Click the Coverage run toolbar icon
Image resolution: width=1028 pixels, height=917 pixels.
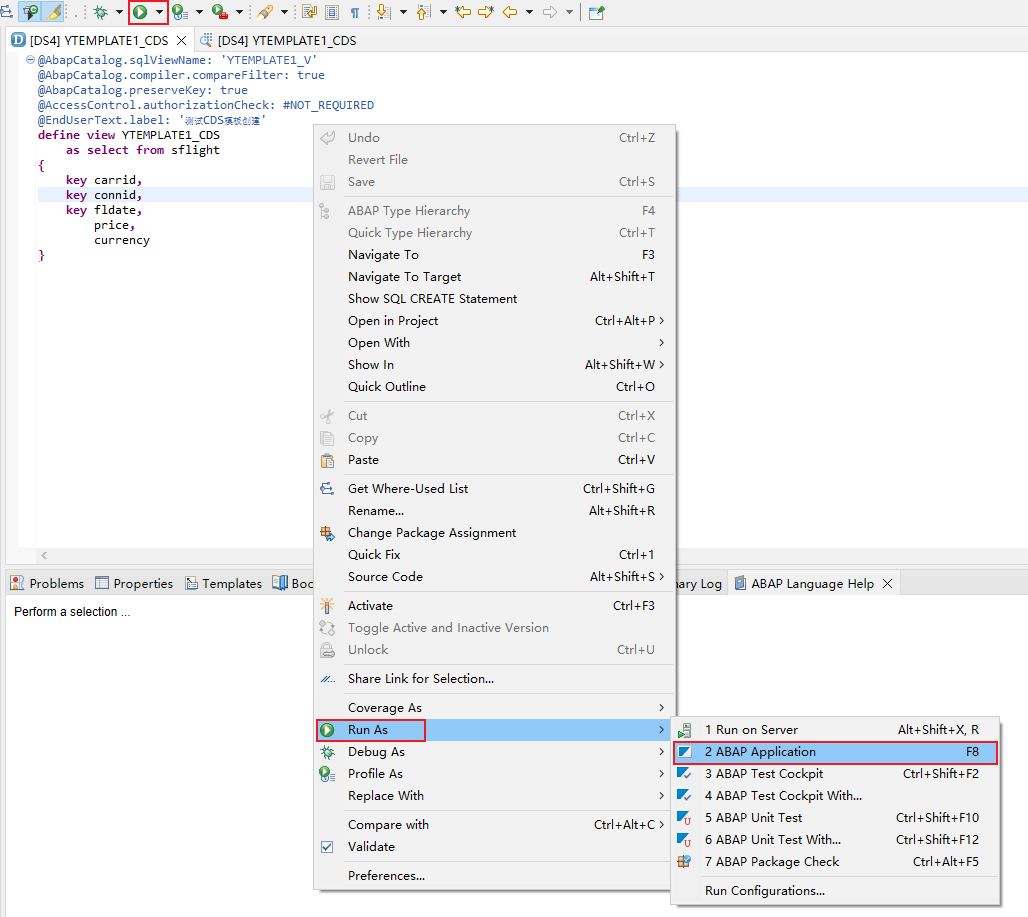pyautogui.click(x=219, y=12)
